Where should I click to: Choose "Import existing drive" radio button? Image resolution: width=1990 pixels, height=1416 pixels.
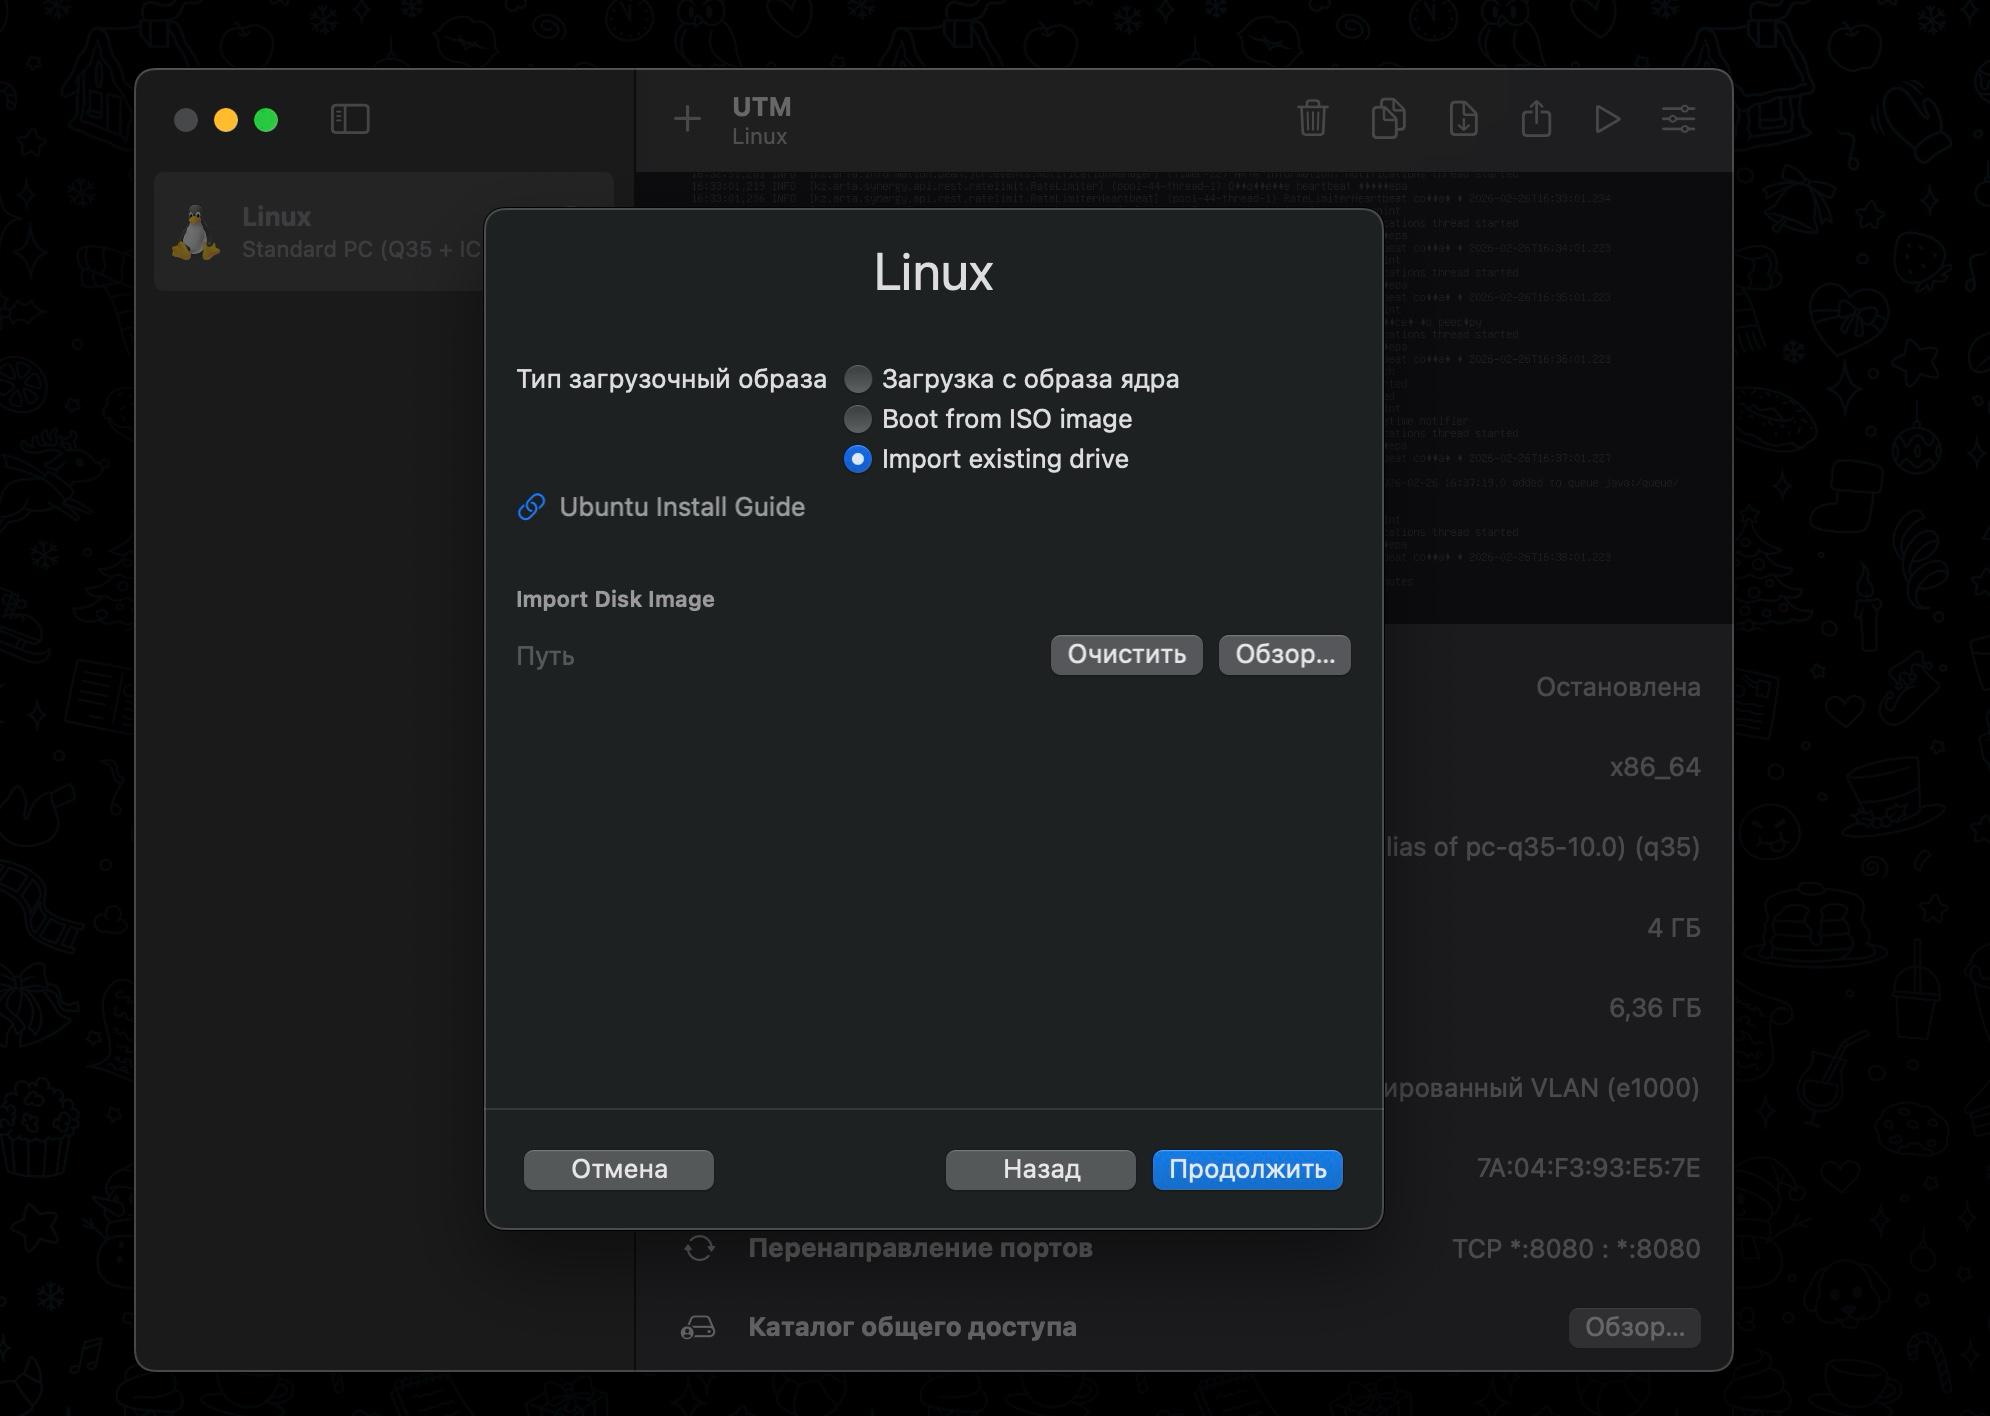(858, 459)
